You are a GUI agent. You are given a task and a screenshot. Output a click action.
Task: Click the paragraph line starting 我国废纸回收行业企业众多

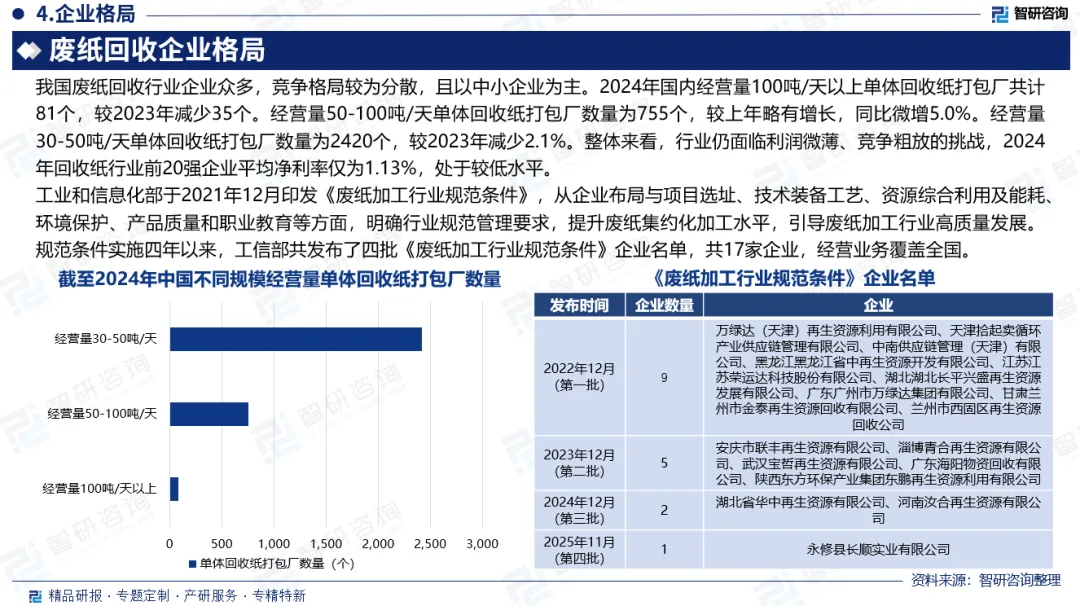(x=541, y=87)
